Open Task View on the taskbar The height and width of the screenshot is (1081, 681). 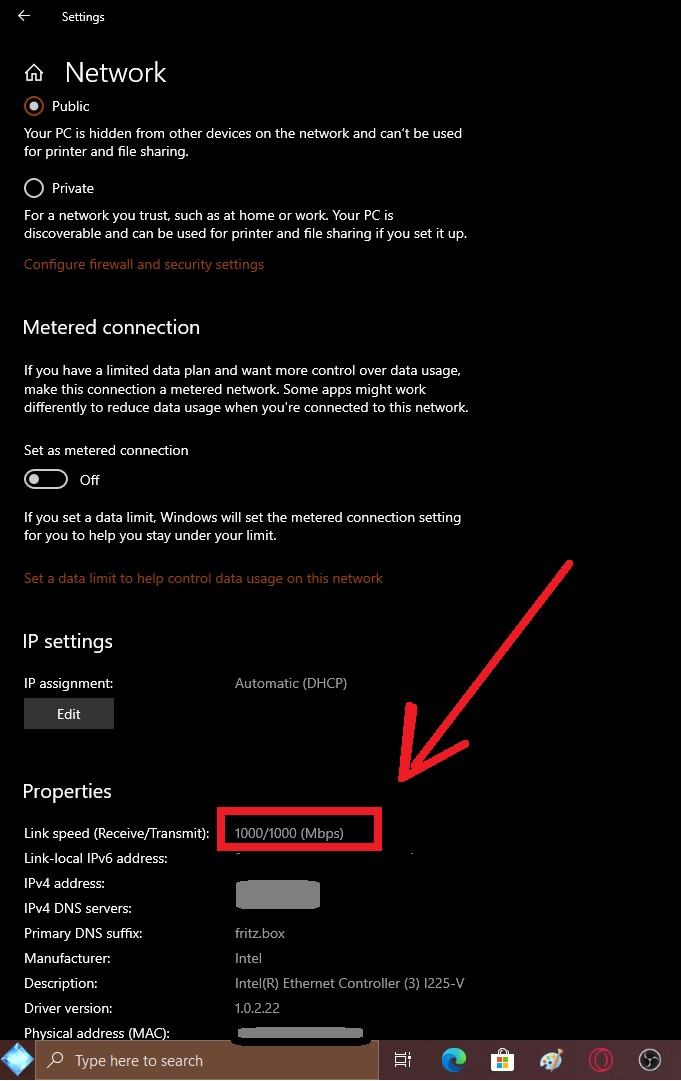[403, 1060]
